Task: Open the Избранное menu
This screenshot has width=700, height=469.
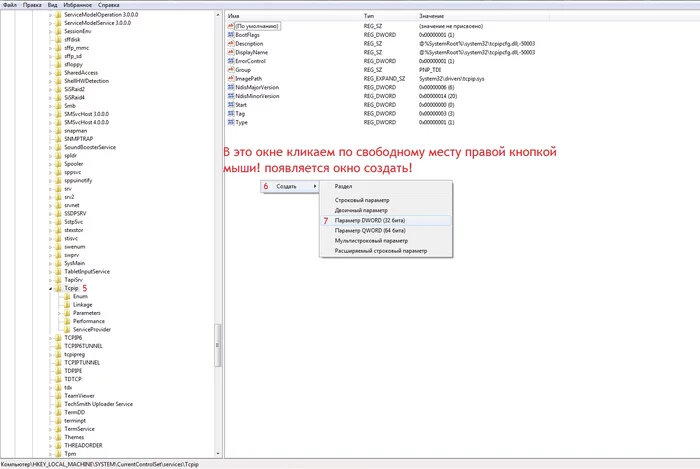Action: 78,5
